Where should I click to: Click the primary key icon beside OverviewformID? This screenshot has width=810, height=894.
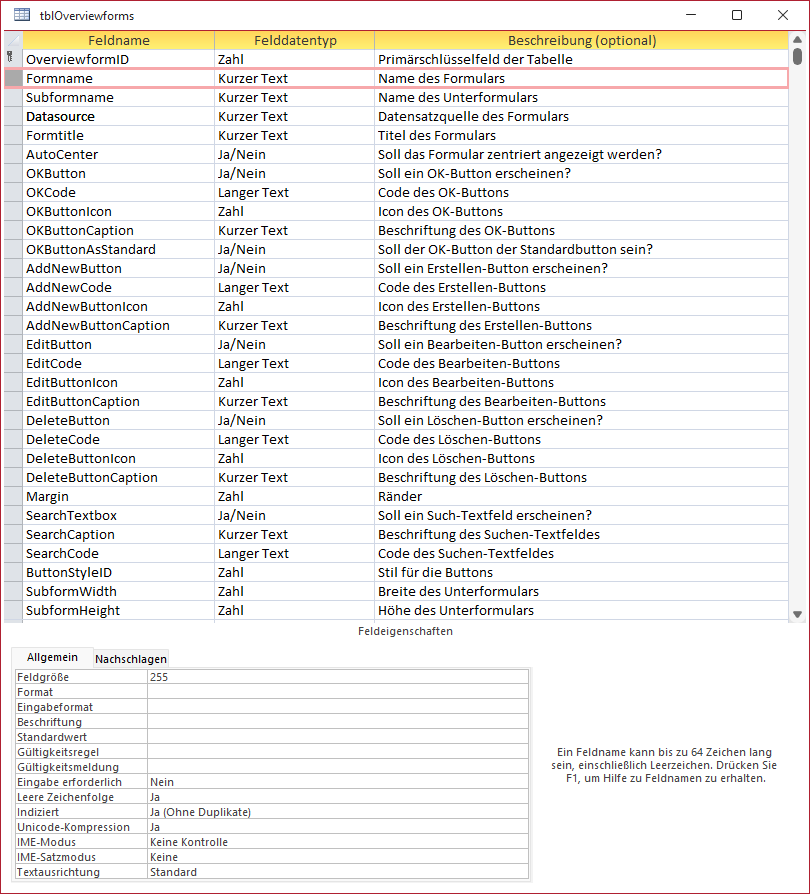(x=12, y=59)
